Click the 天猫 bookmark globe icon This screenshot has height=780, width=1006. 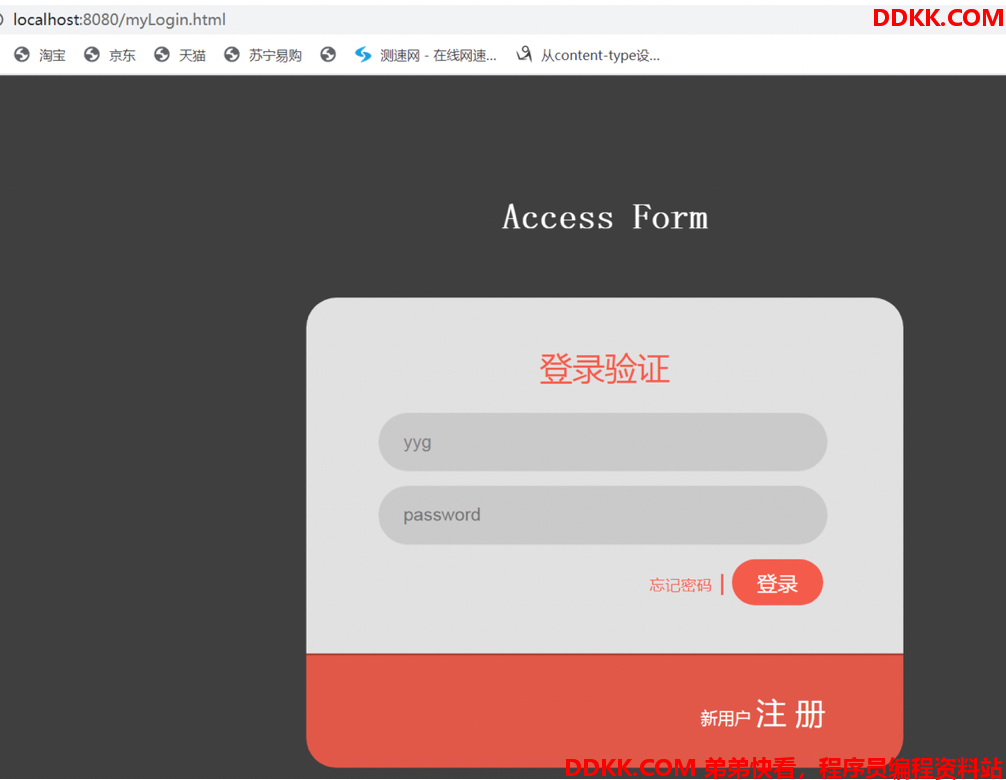[x=162, y=55]
